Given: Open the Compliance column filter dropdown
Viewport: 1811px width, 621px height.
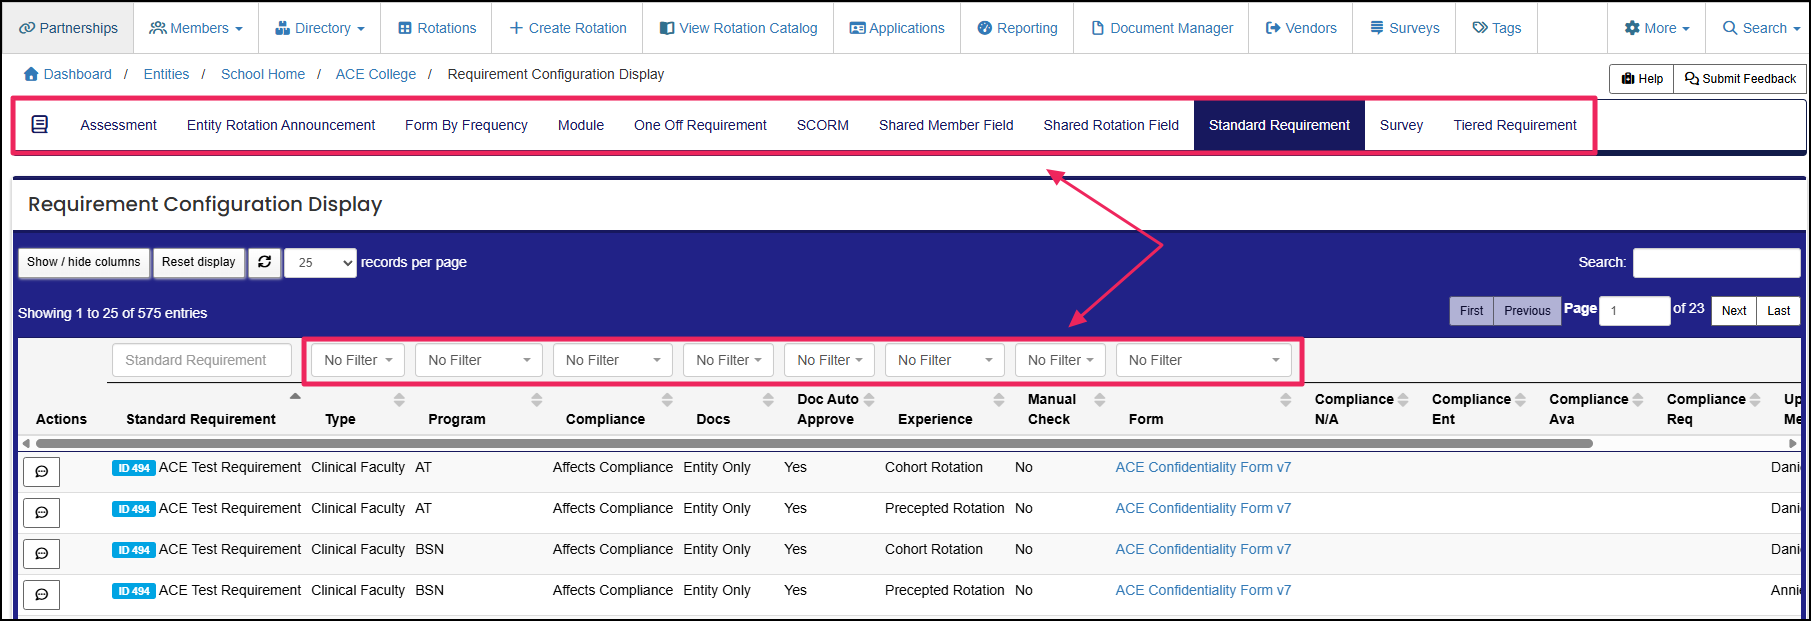Looking at the screenshot, I should [613, 360].
